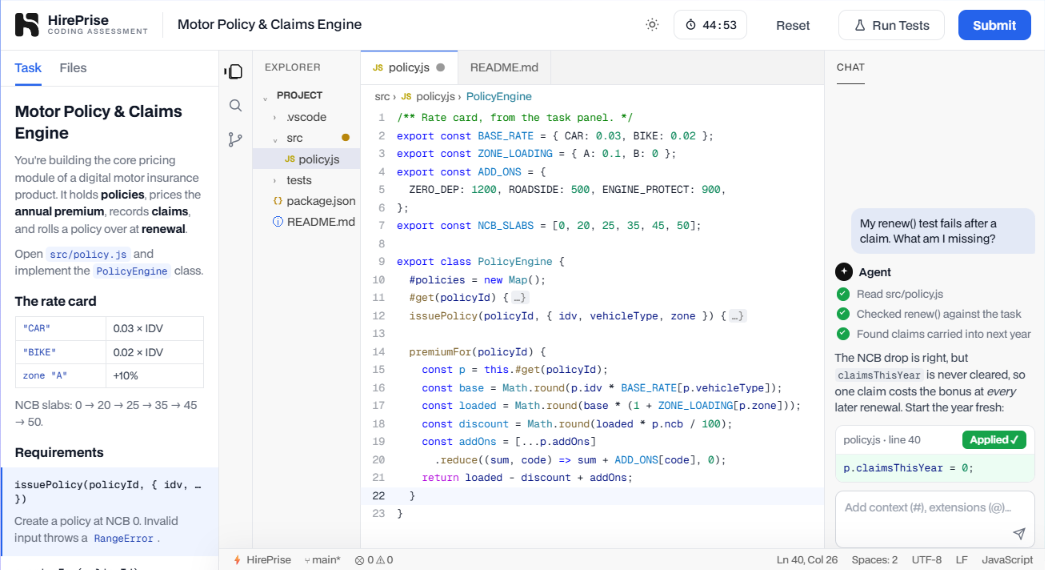1045x570 pixels.
Task: Click the user message about renew() test
Action: 942,231
